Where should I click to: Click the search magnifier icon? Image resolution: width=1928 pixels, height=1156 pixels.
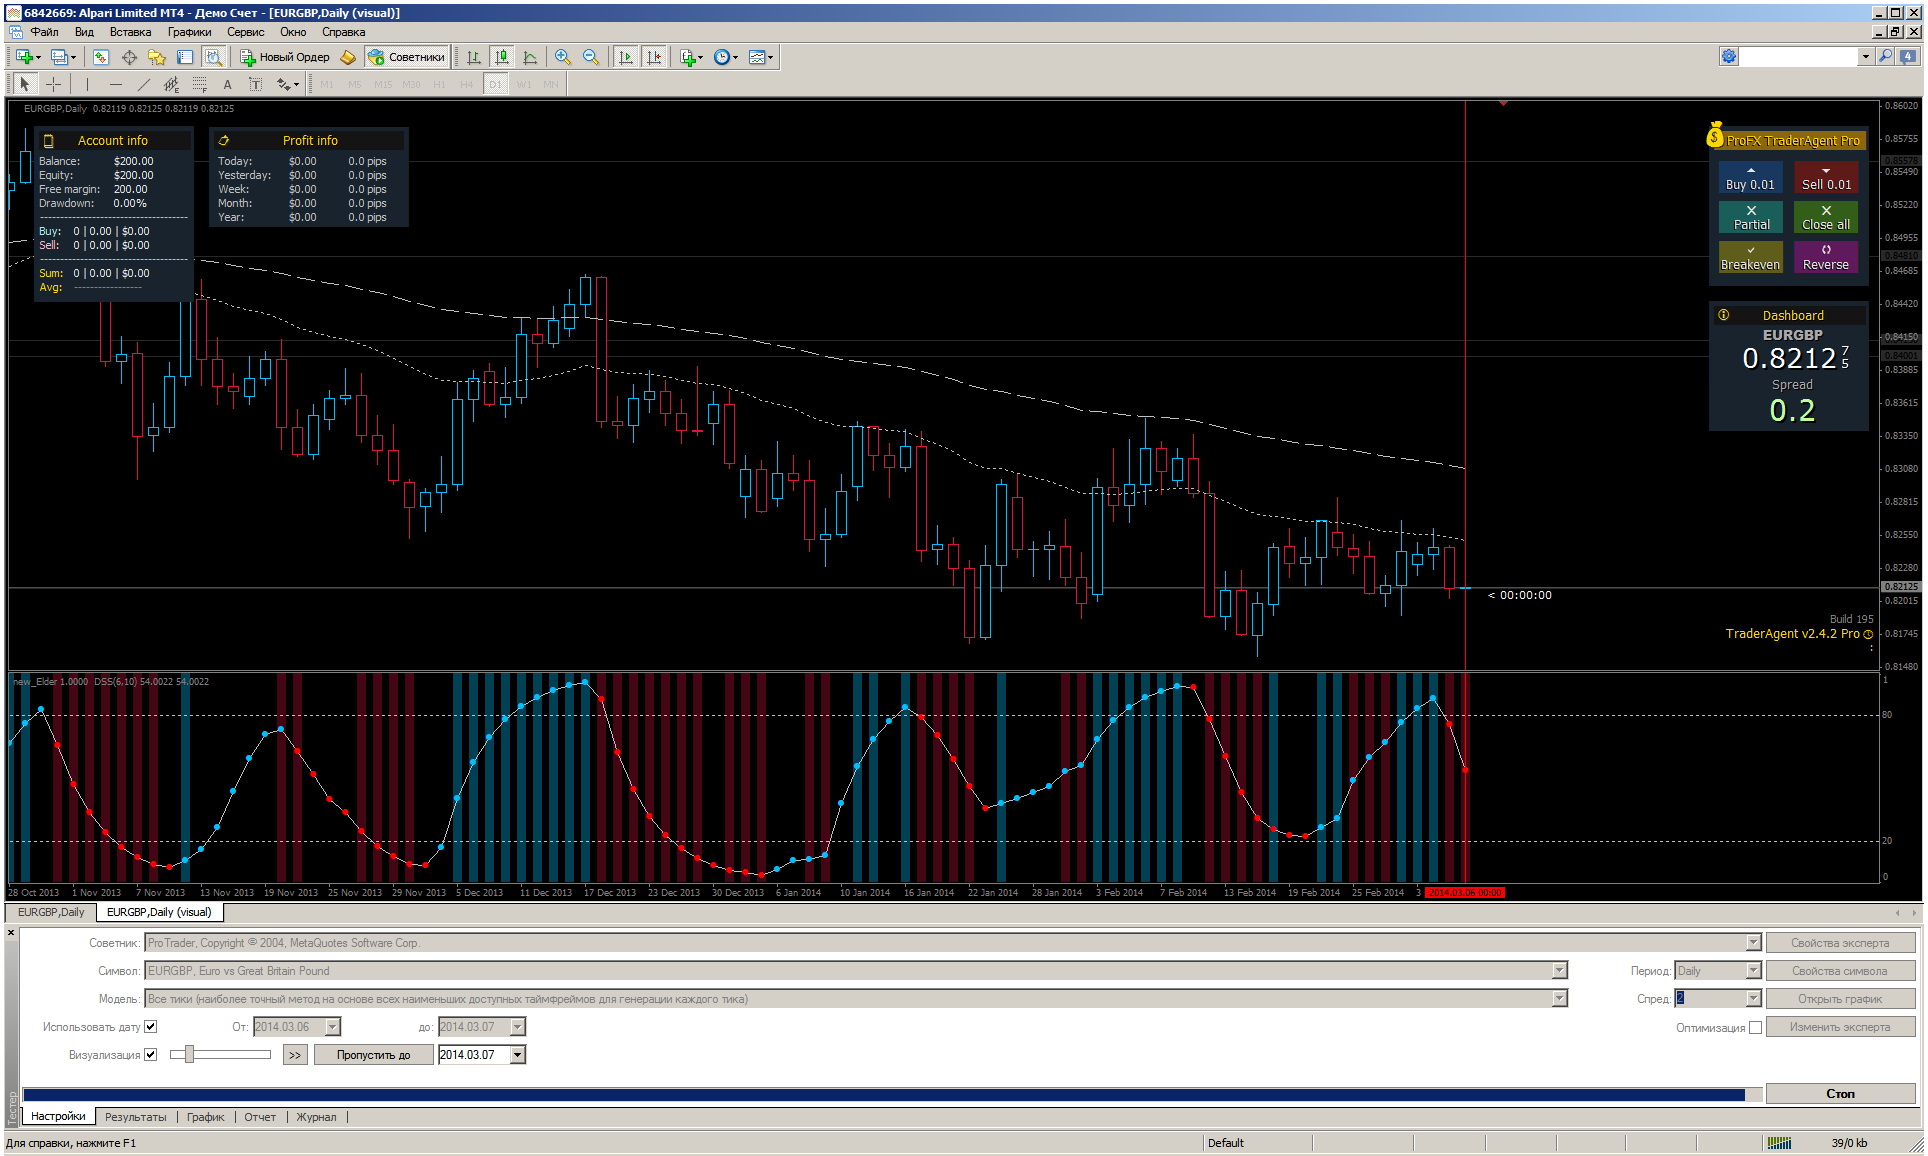pos(1885,57)
